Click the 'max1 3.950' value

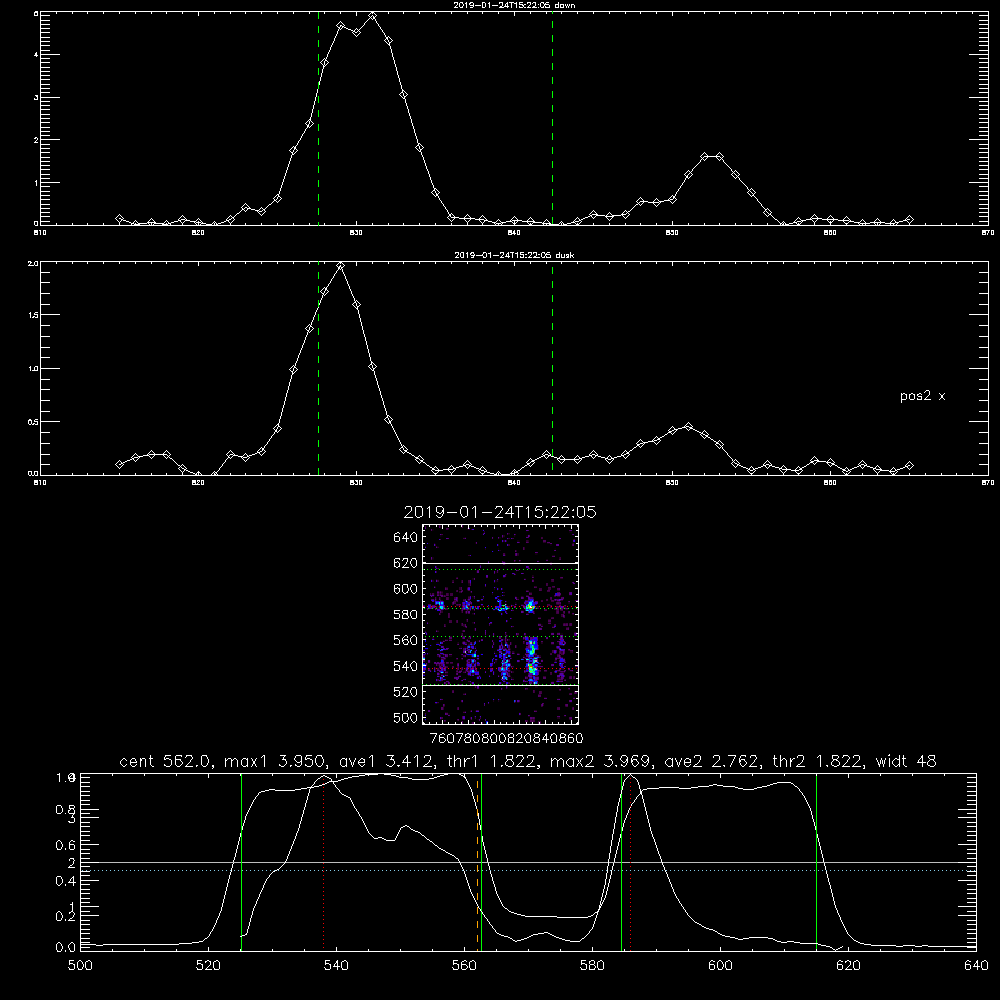pyautogui.click(x=277, y=761)
